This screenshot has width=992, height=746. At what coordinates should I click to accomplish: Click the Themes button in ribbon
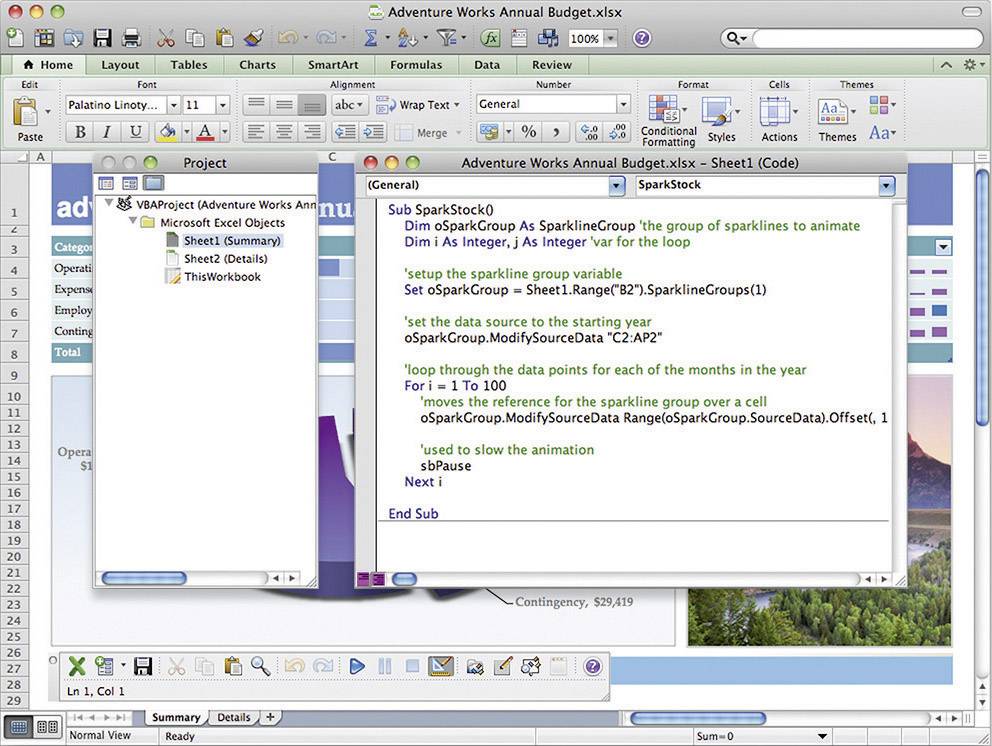(837, 119)
